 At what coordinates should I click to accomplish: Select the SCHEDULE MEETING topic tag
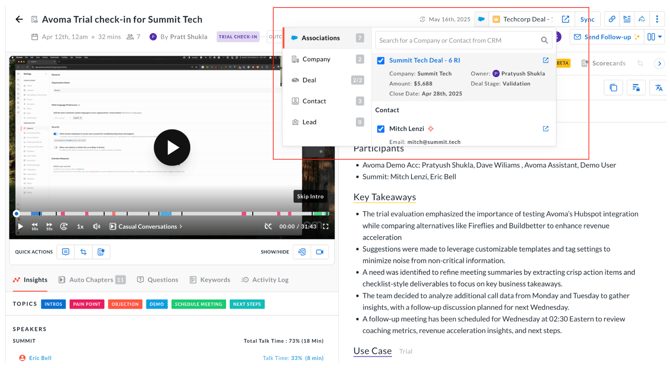[x=199, y=304]
